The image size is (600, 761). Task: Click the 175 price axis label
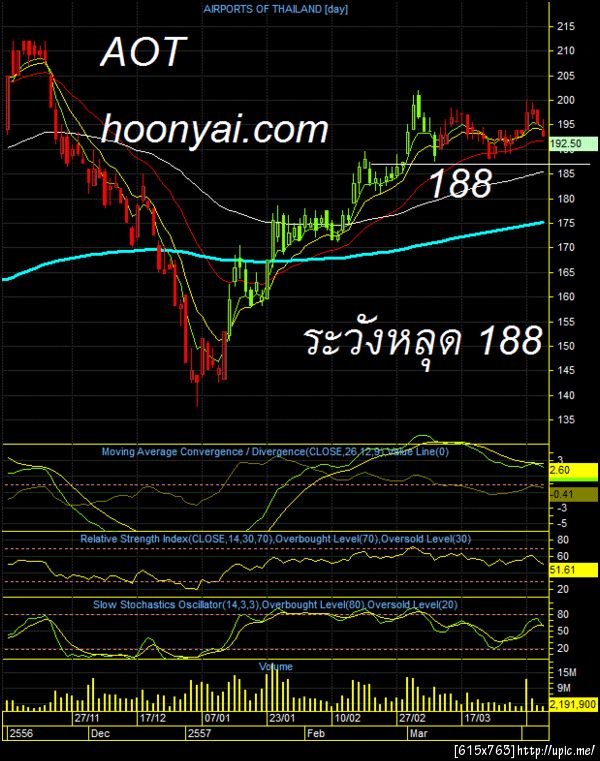click(x=566, y=223)
